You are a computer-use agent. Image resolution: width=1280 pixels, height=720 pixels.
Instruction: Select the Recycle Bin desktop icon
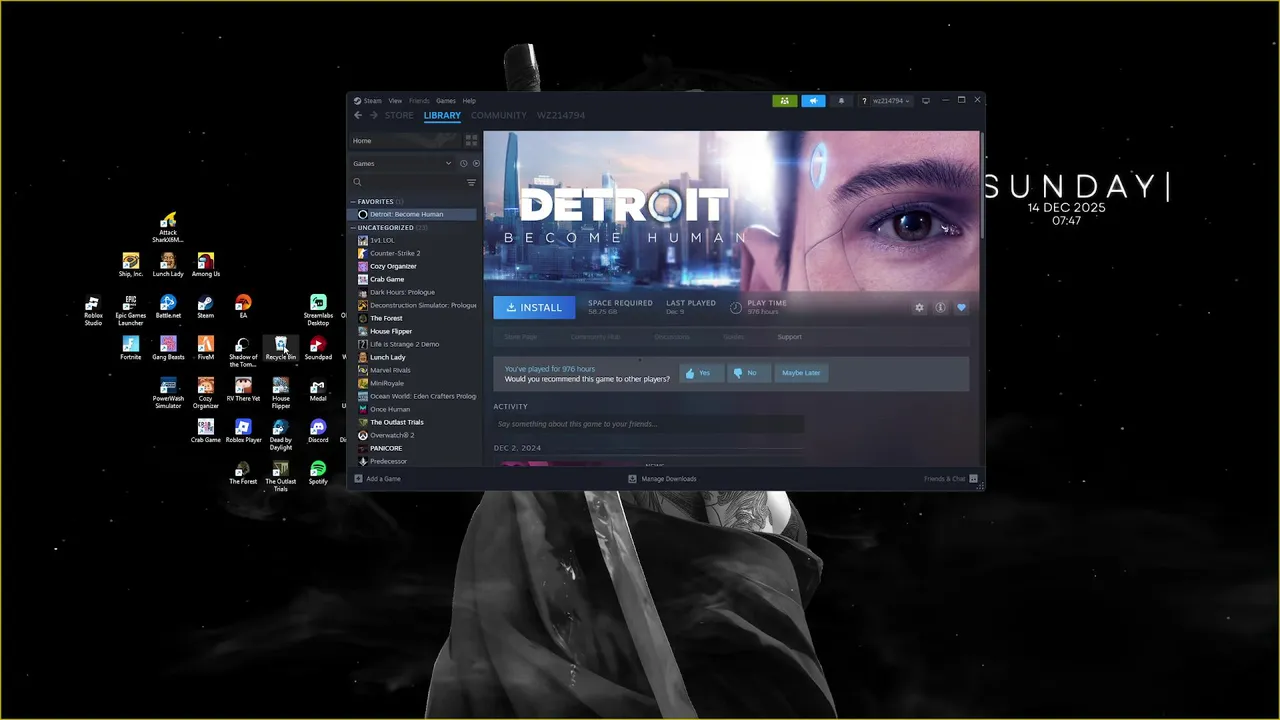coord(281,348)
